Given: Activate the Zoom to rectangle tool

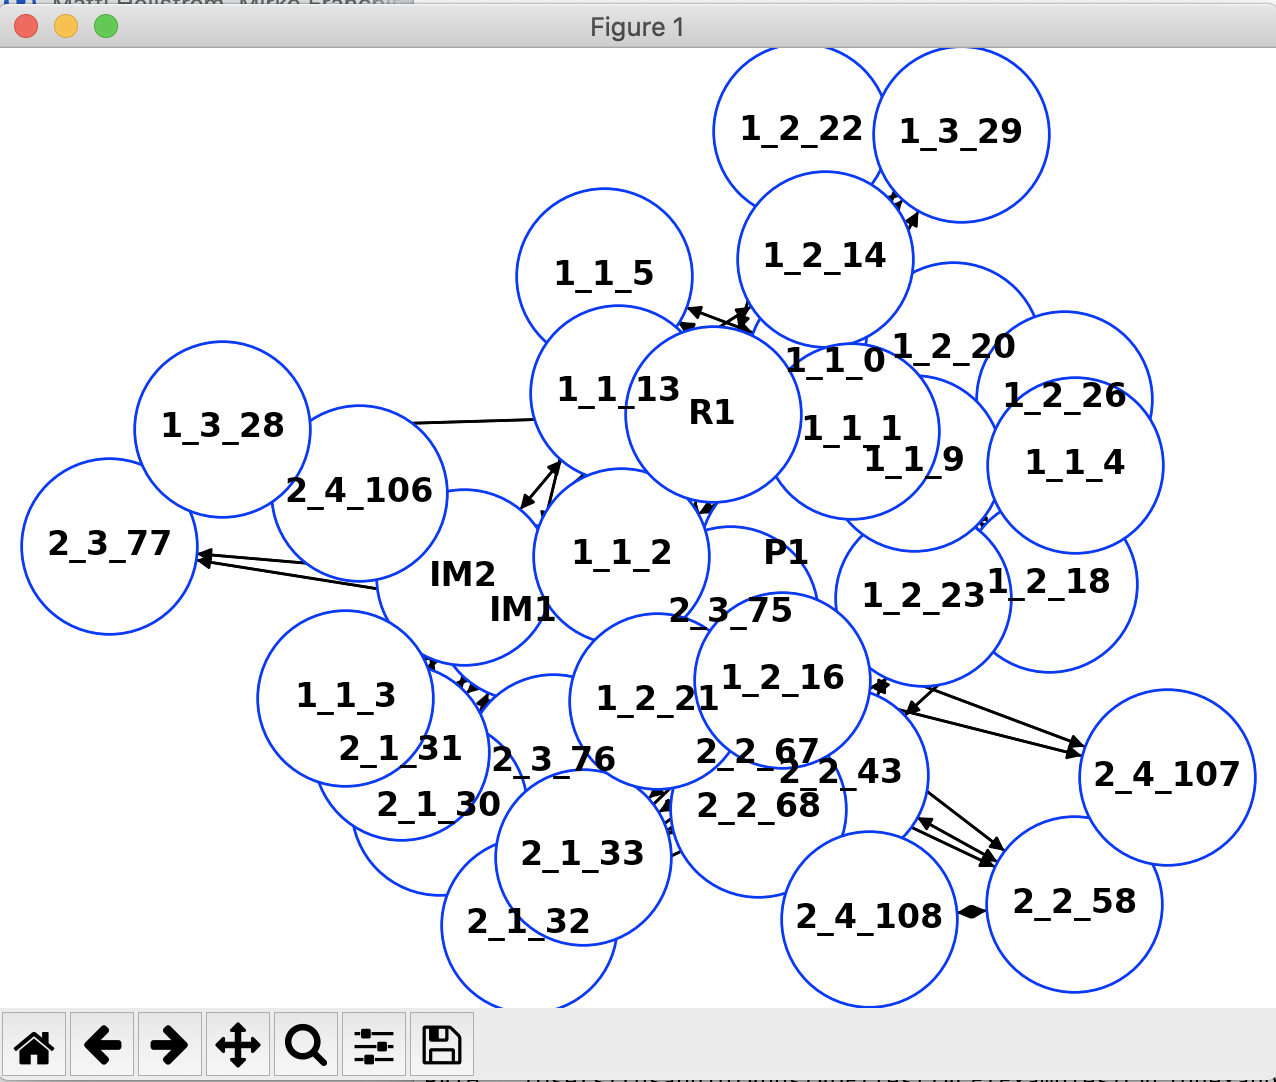Looking at the screenshot, I should 305,1046.
